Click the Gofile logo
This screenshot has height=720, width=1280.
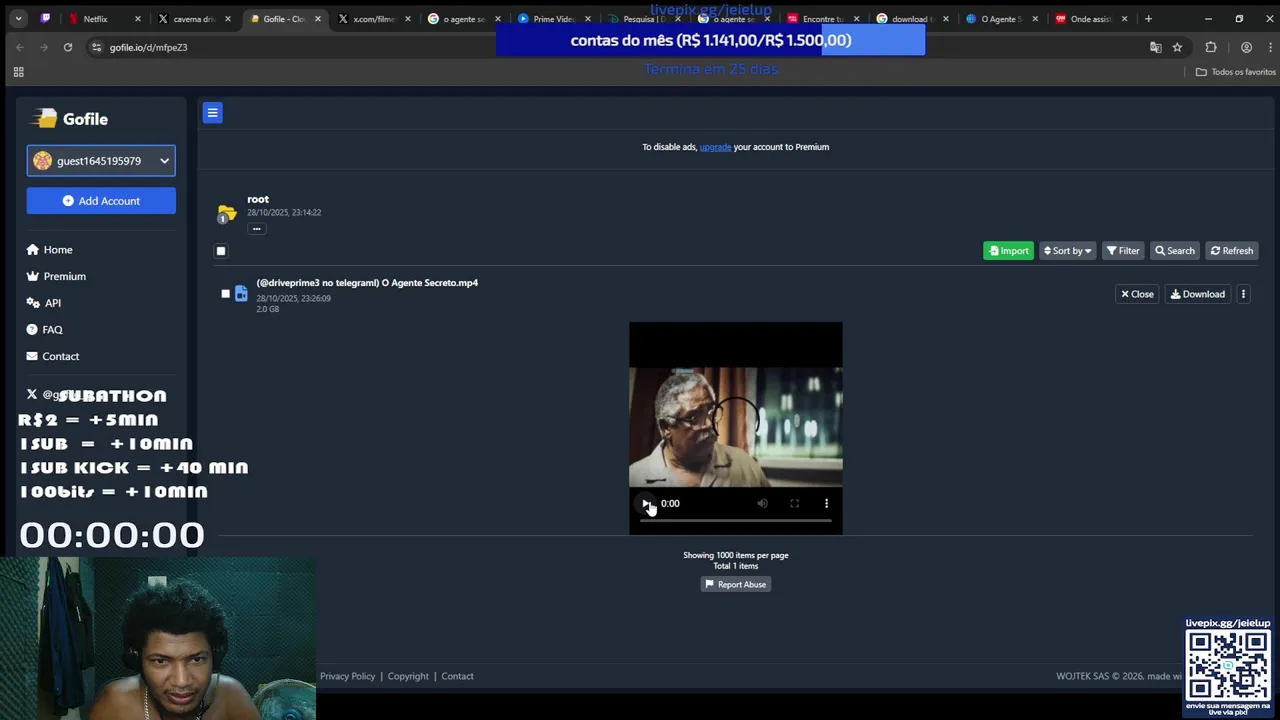tap(70, 119)
